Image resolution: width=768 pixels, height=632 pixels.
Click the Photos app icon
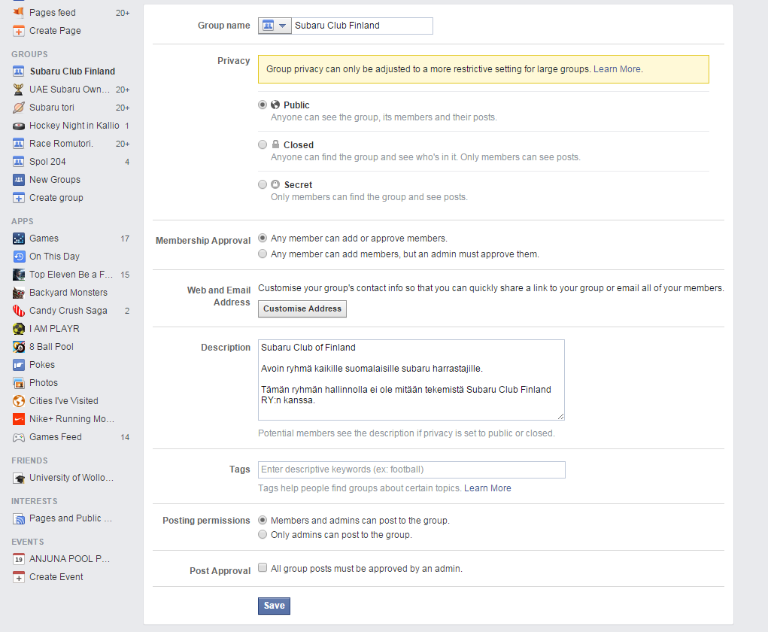coord(19,383)
